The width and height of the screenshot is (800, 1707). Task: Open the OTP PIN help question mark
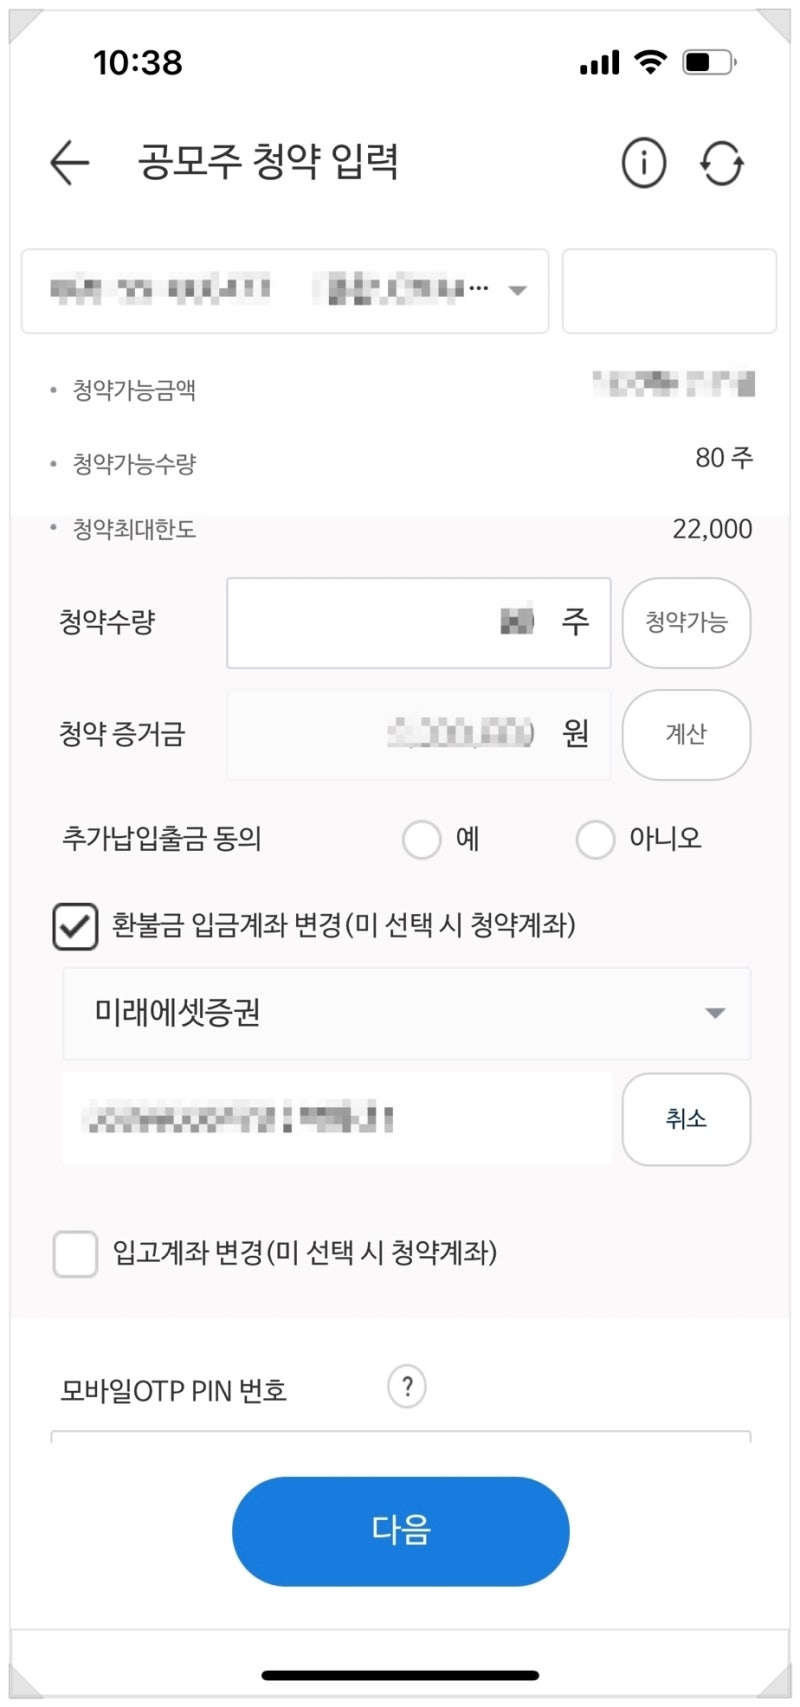click(407, 1387)
